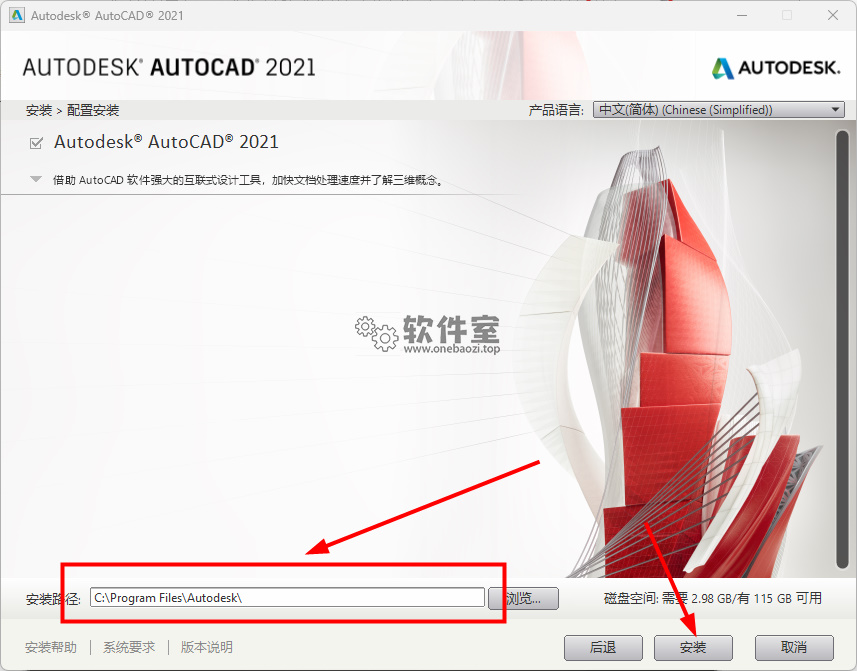Click the Autodesk logo at top right

point(776,68)
